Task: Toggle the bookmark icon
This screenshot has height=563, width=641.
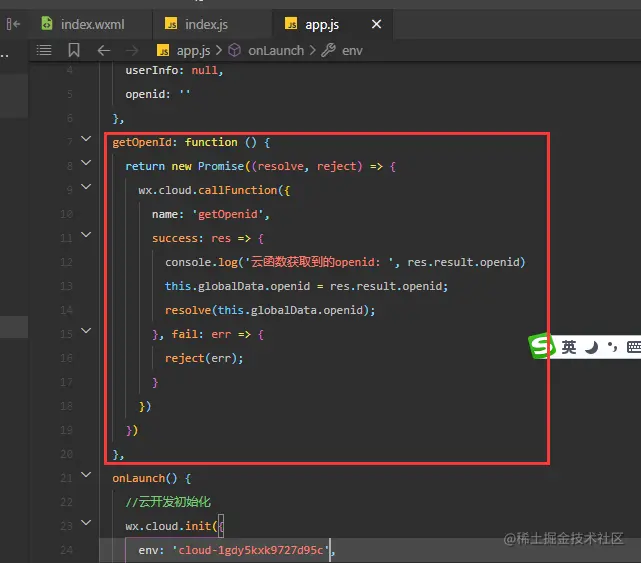Action: pyautogui.click(x=74, y=50)
